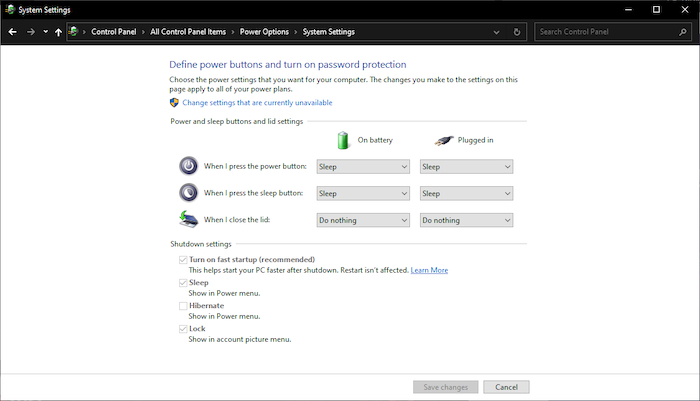The width and height of the screenshot is (700, 401).
Task: Click the 'Shutdown settings' section heading
Action: tap(201, 244)
